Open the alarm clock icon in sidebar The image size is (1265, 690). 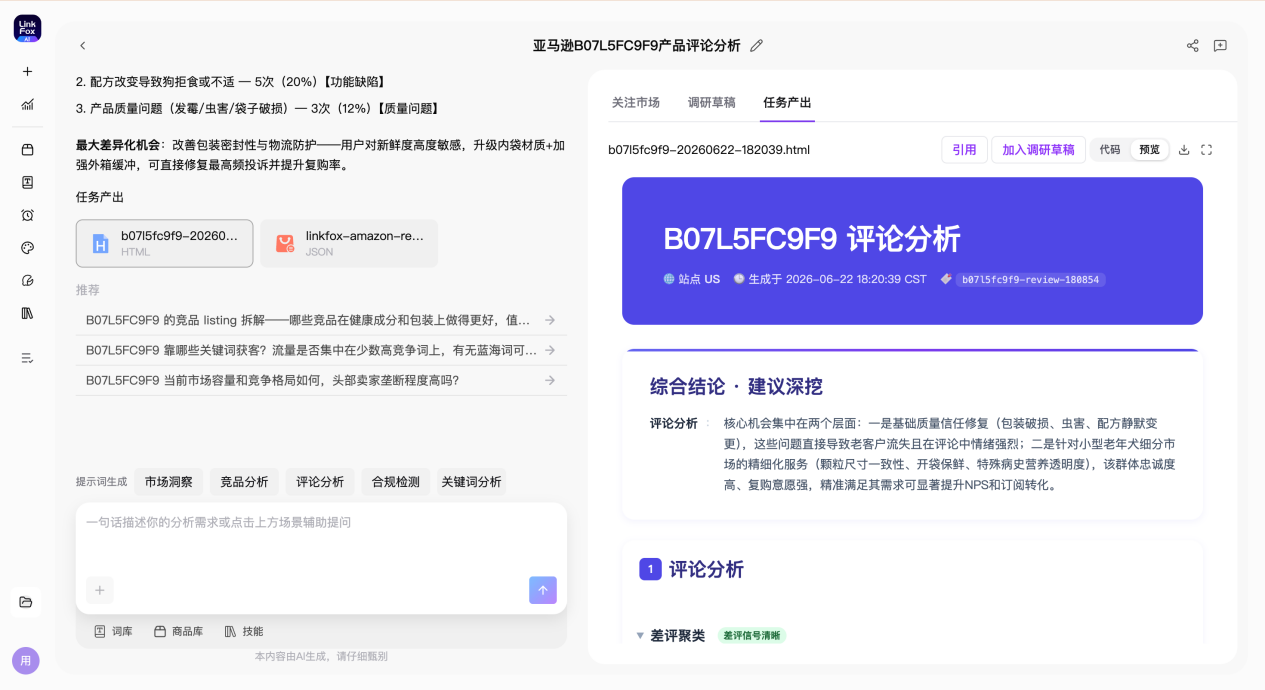(x=27, y=215)
